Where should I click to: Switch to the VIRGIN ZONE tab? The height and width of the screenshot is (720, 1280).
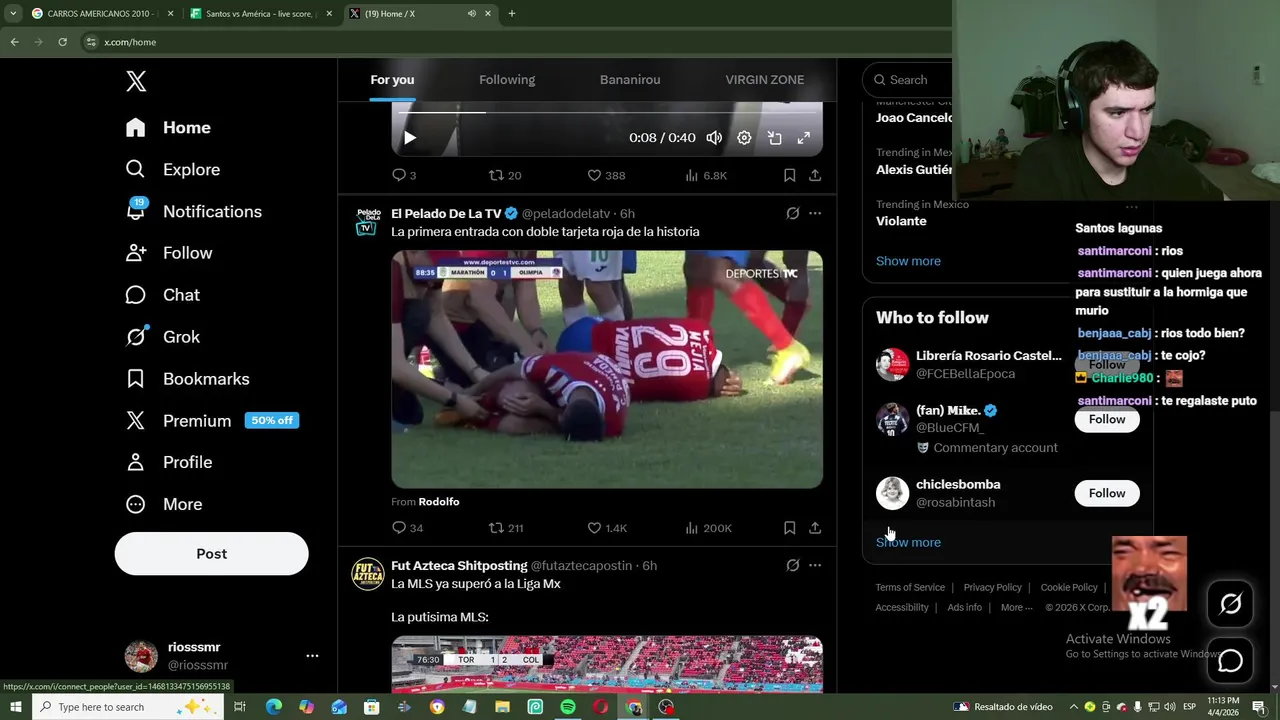(765, 80)
